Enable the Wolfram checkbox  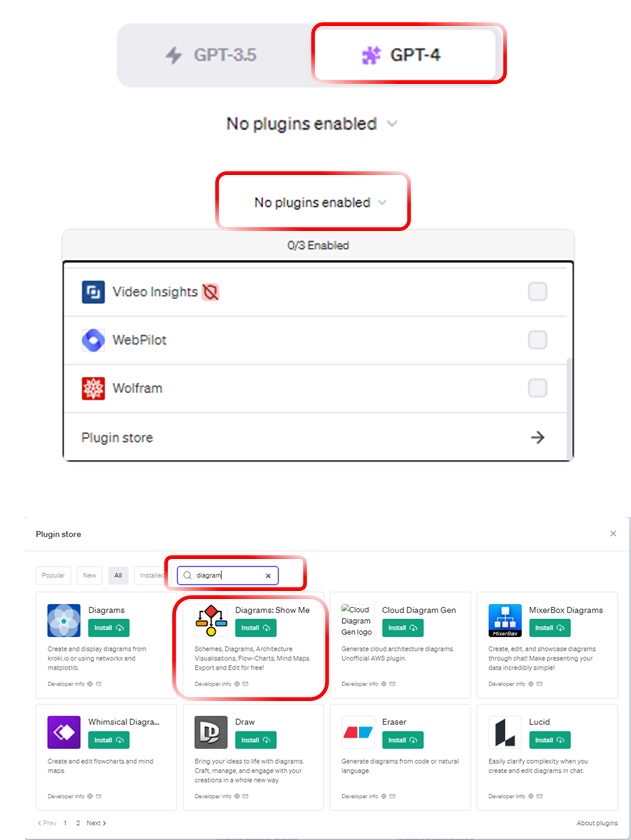[x=537, y=388]
